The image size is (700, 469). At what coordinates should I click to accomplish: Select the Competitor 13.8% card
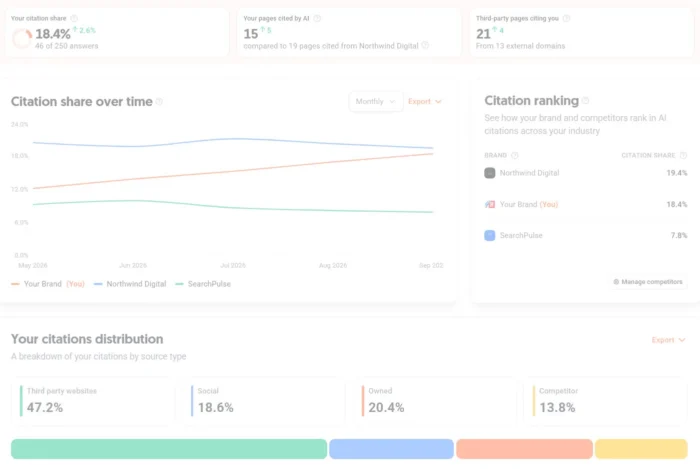click(606, 401)
